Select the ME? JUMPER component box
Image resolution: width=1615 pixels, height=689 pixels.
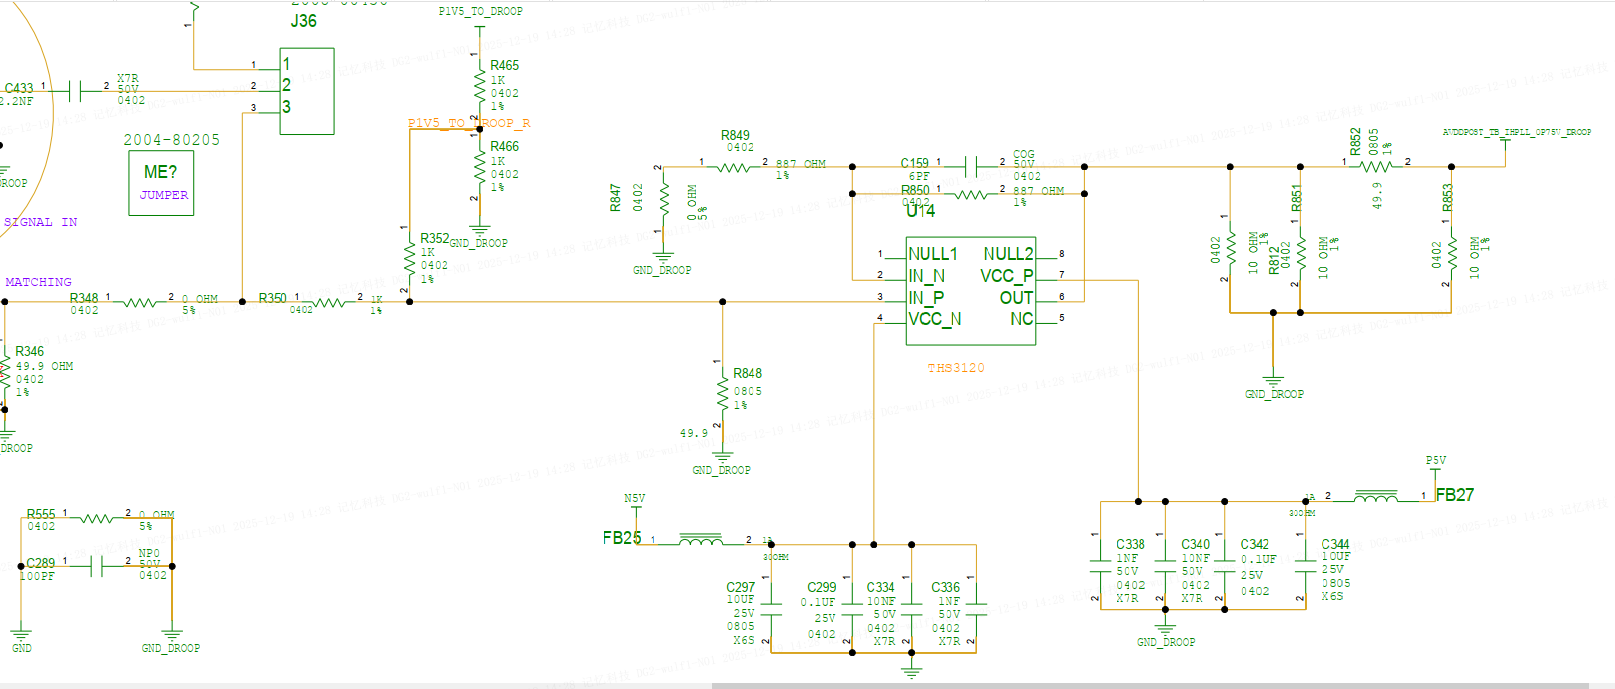click(161, 183)
